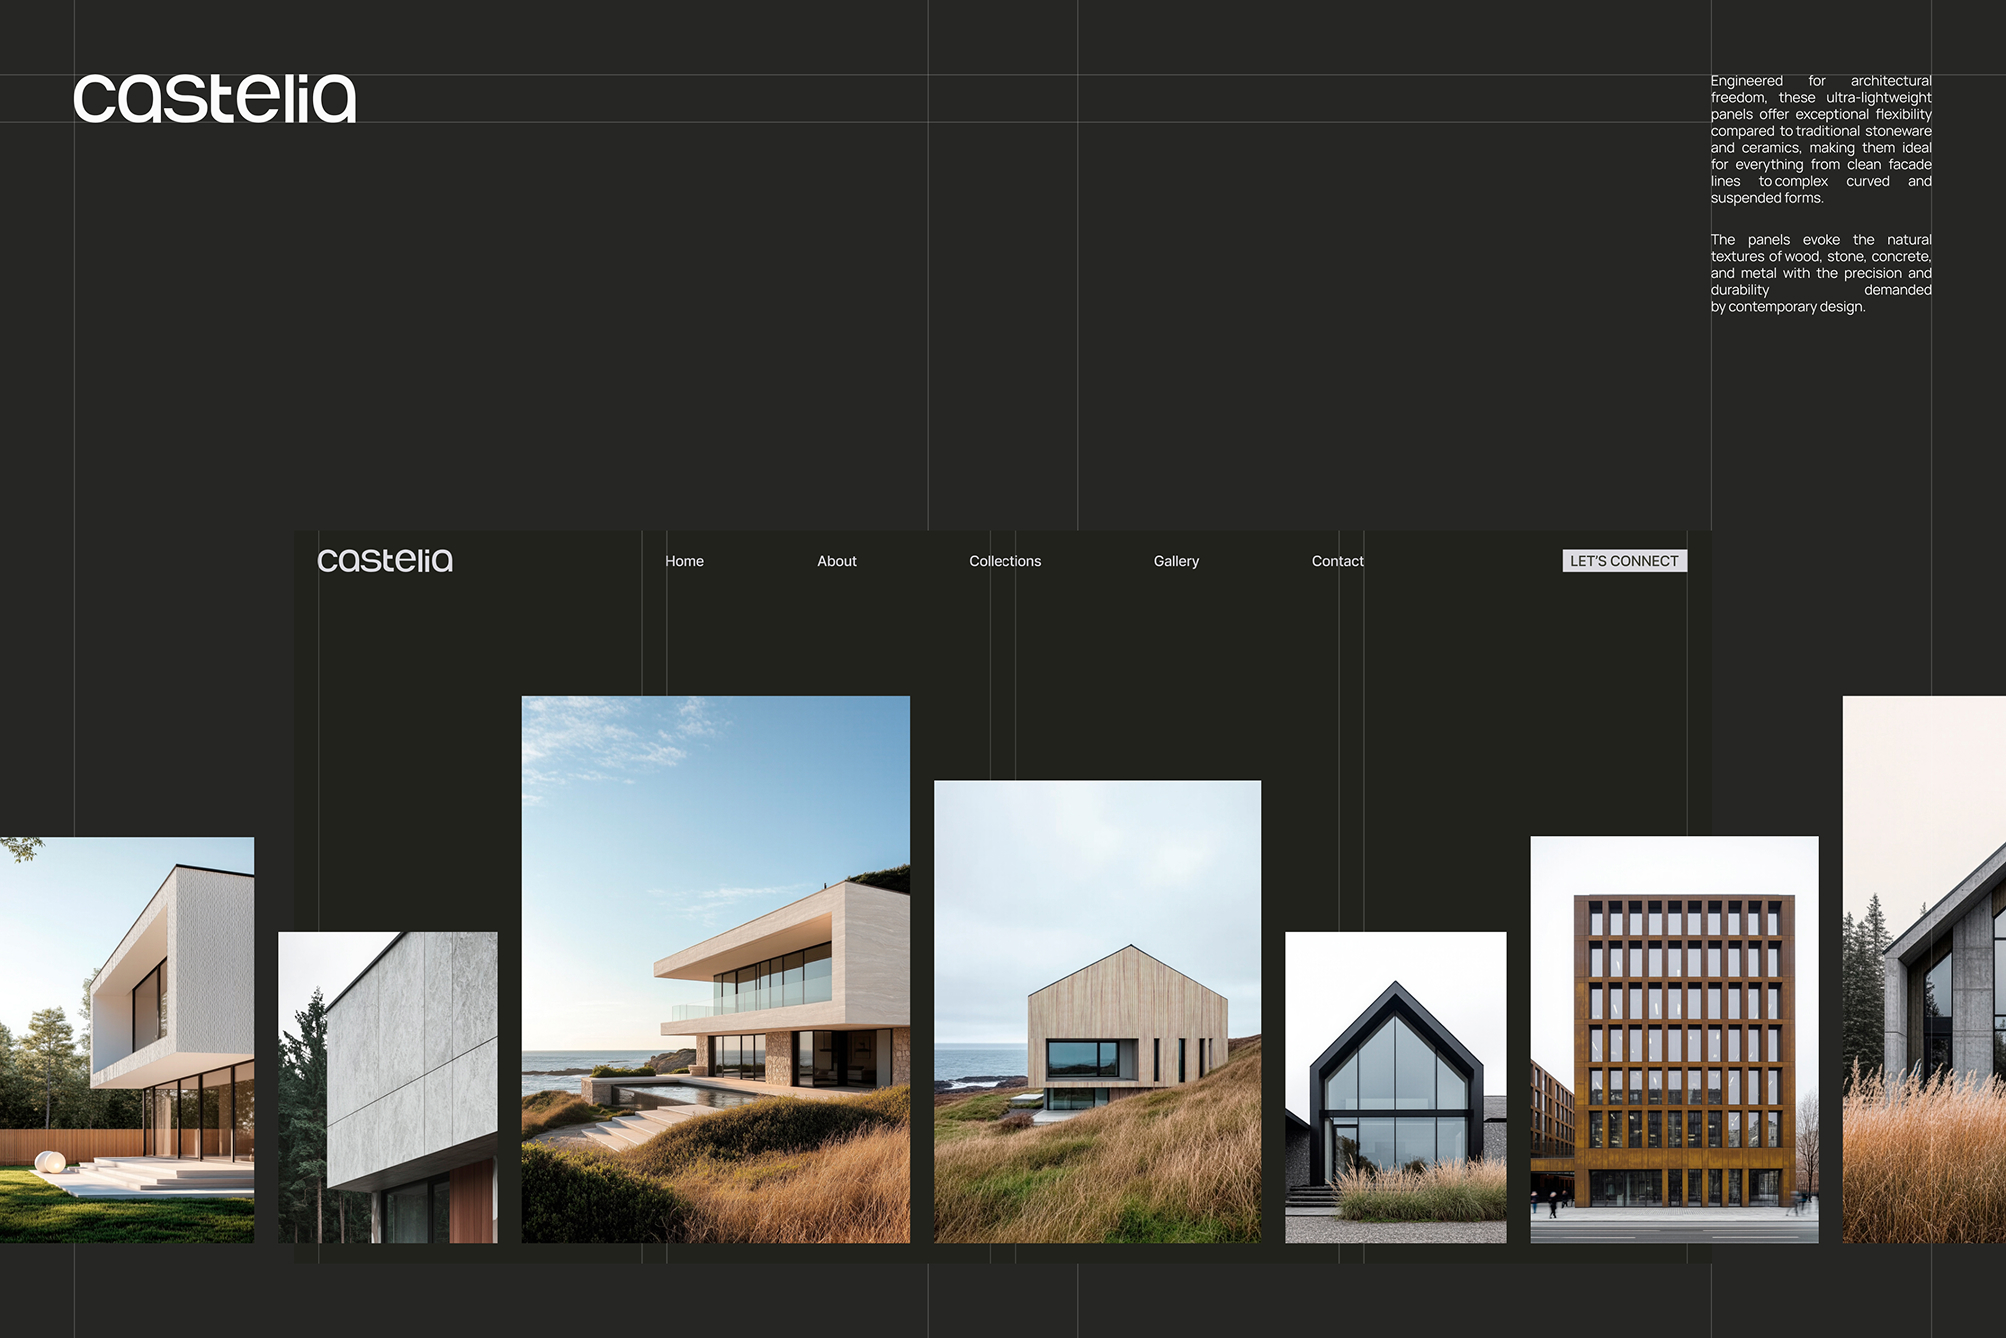Screen dimensions: 2006x1338
Task: Click the hillside cabin's wide dark window
Action: (x=1082, y=1058)
